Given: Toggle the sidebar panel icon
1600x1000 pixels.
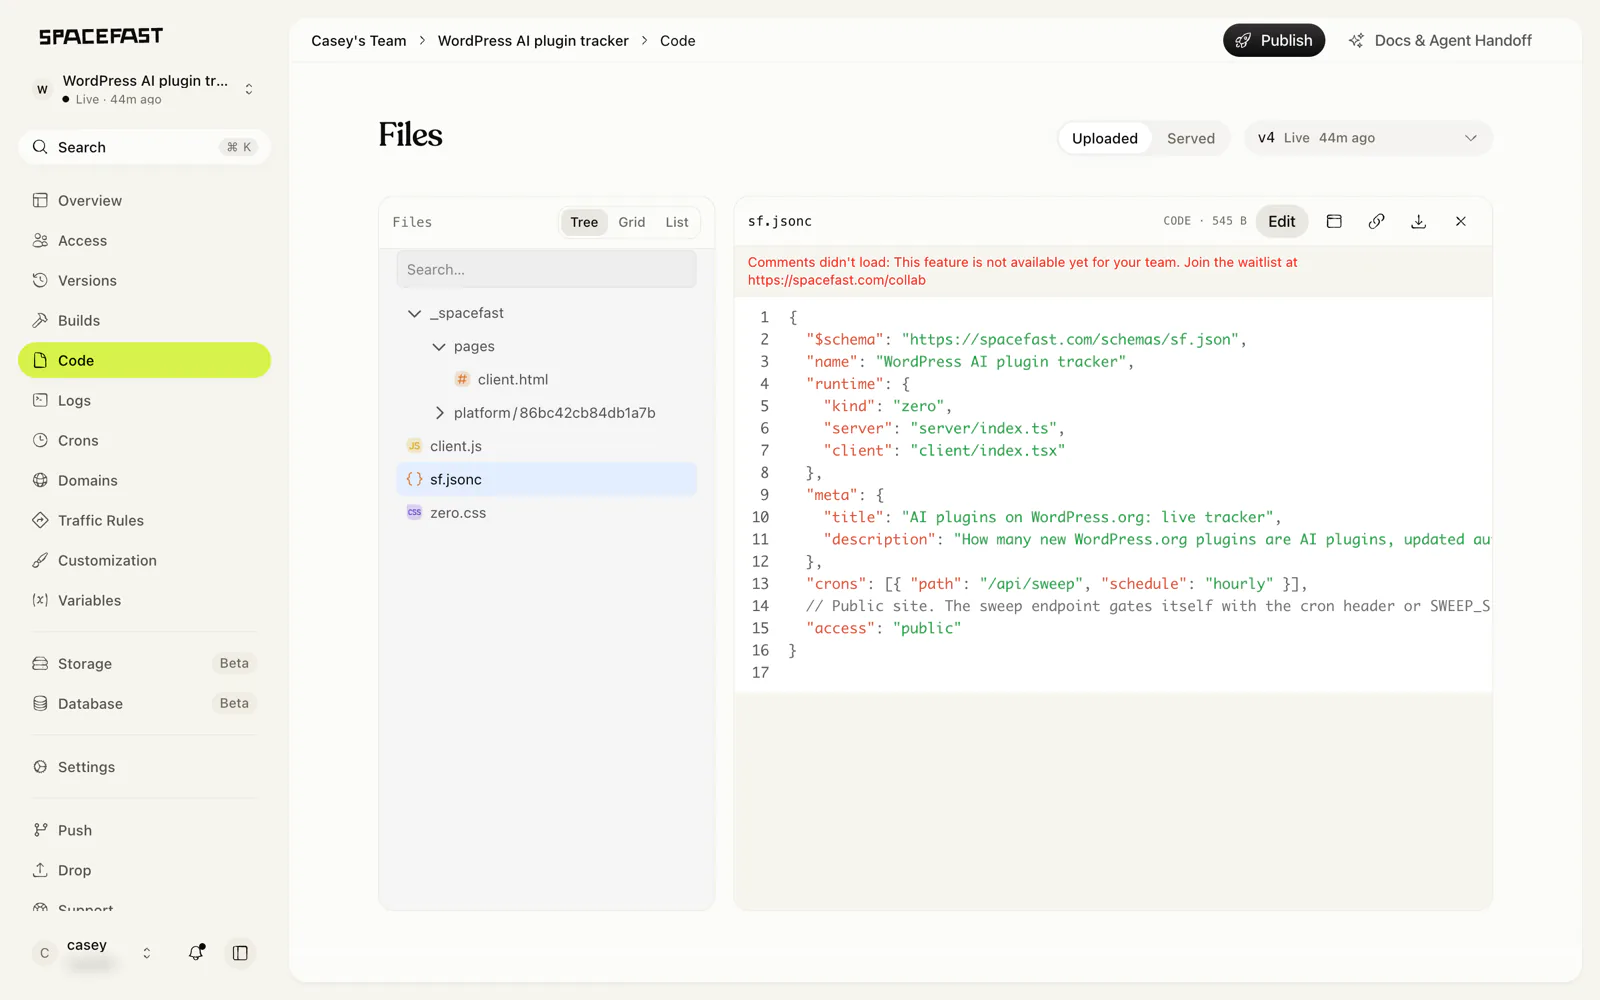Looking at the screenshot, I should [x=240, y=953].
